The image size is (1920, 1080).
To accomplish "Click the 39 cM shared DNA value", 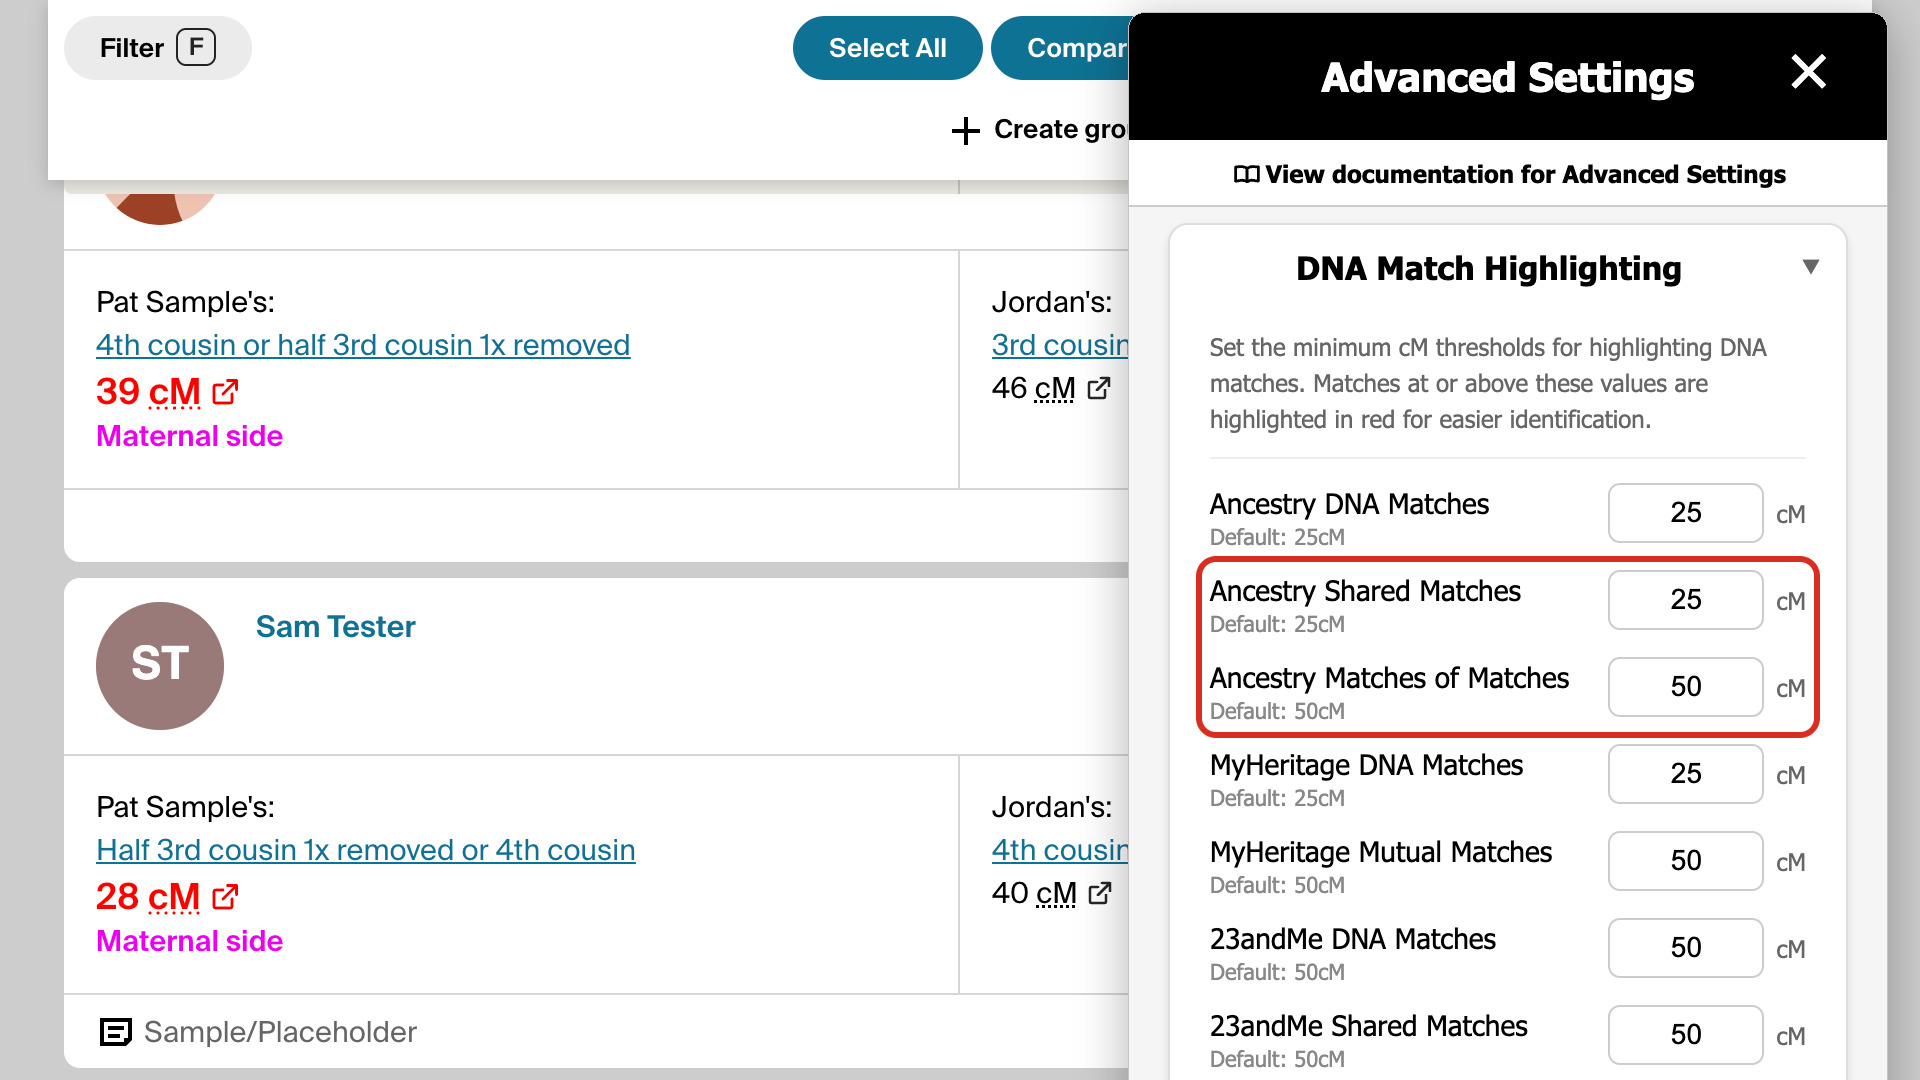I will pos(148,392).
